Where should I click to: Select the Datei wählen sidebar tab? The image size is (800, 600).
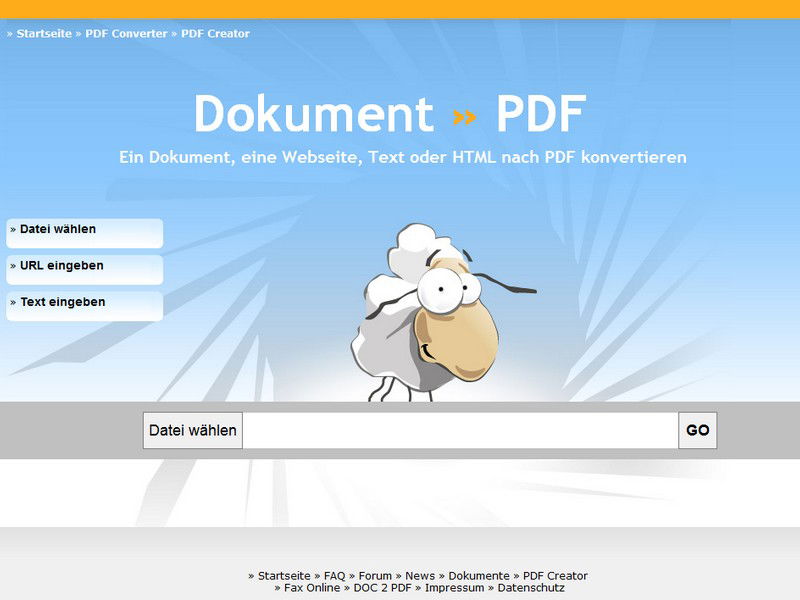[x=85, y=233]
